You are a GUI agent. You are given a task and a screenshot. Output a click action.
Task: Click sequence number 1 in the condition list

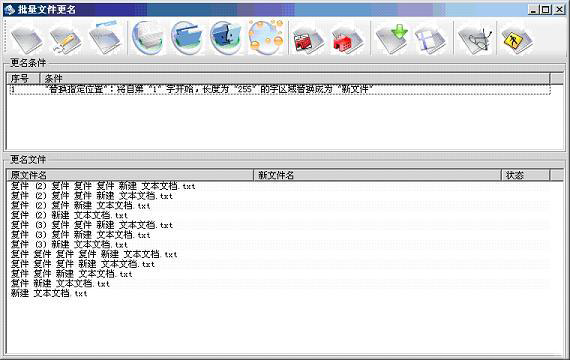click(x=13, y=89)
